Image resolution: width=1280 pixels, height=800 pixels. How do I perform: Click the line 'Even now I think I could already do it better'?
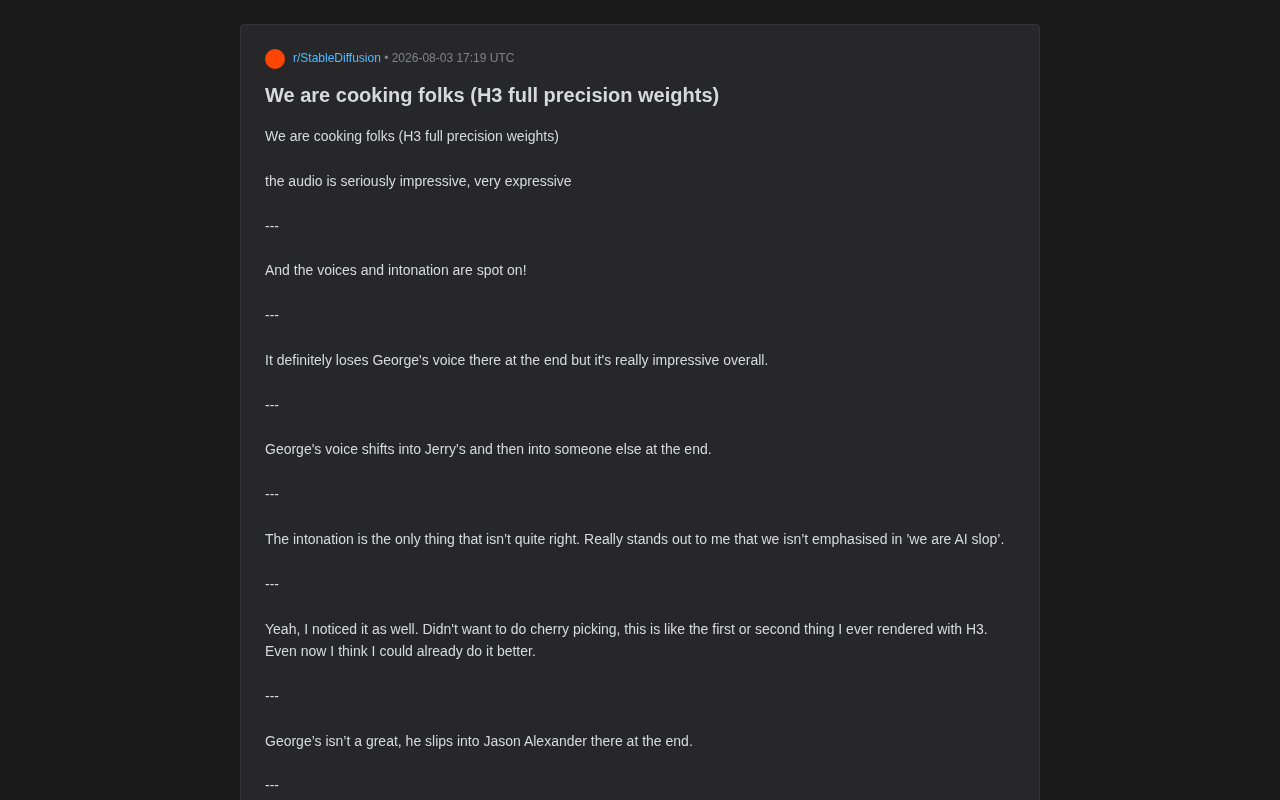point(400,651)
